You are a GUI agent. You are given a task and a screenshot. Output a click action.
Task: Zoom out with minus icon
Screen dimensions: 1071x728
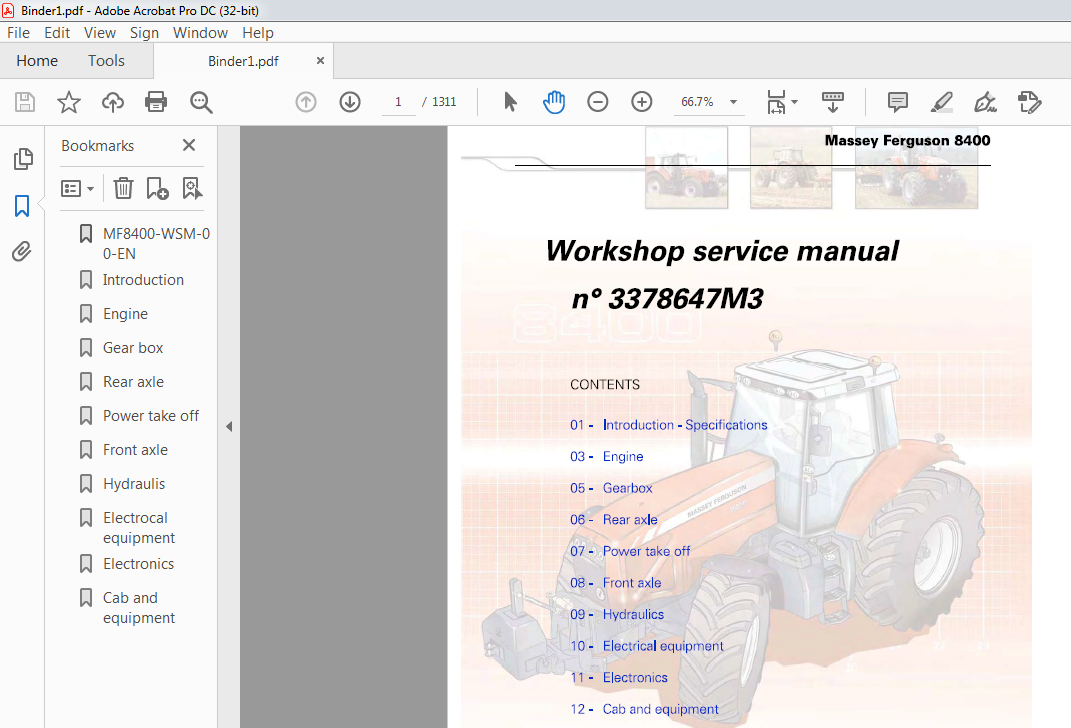(x=598, y=102)
